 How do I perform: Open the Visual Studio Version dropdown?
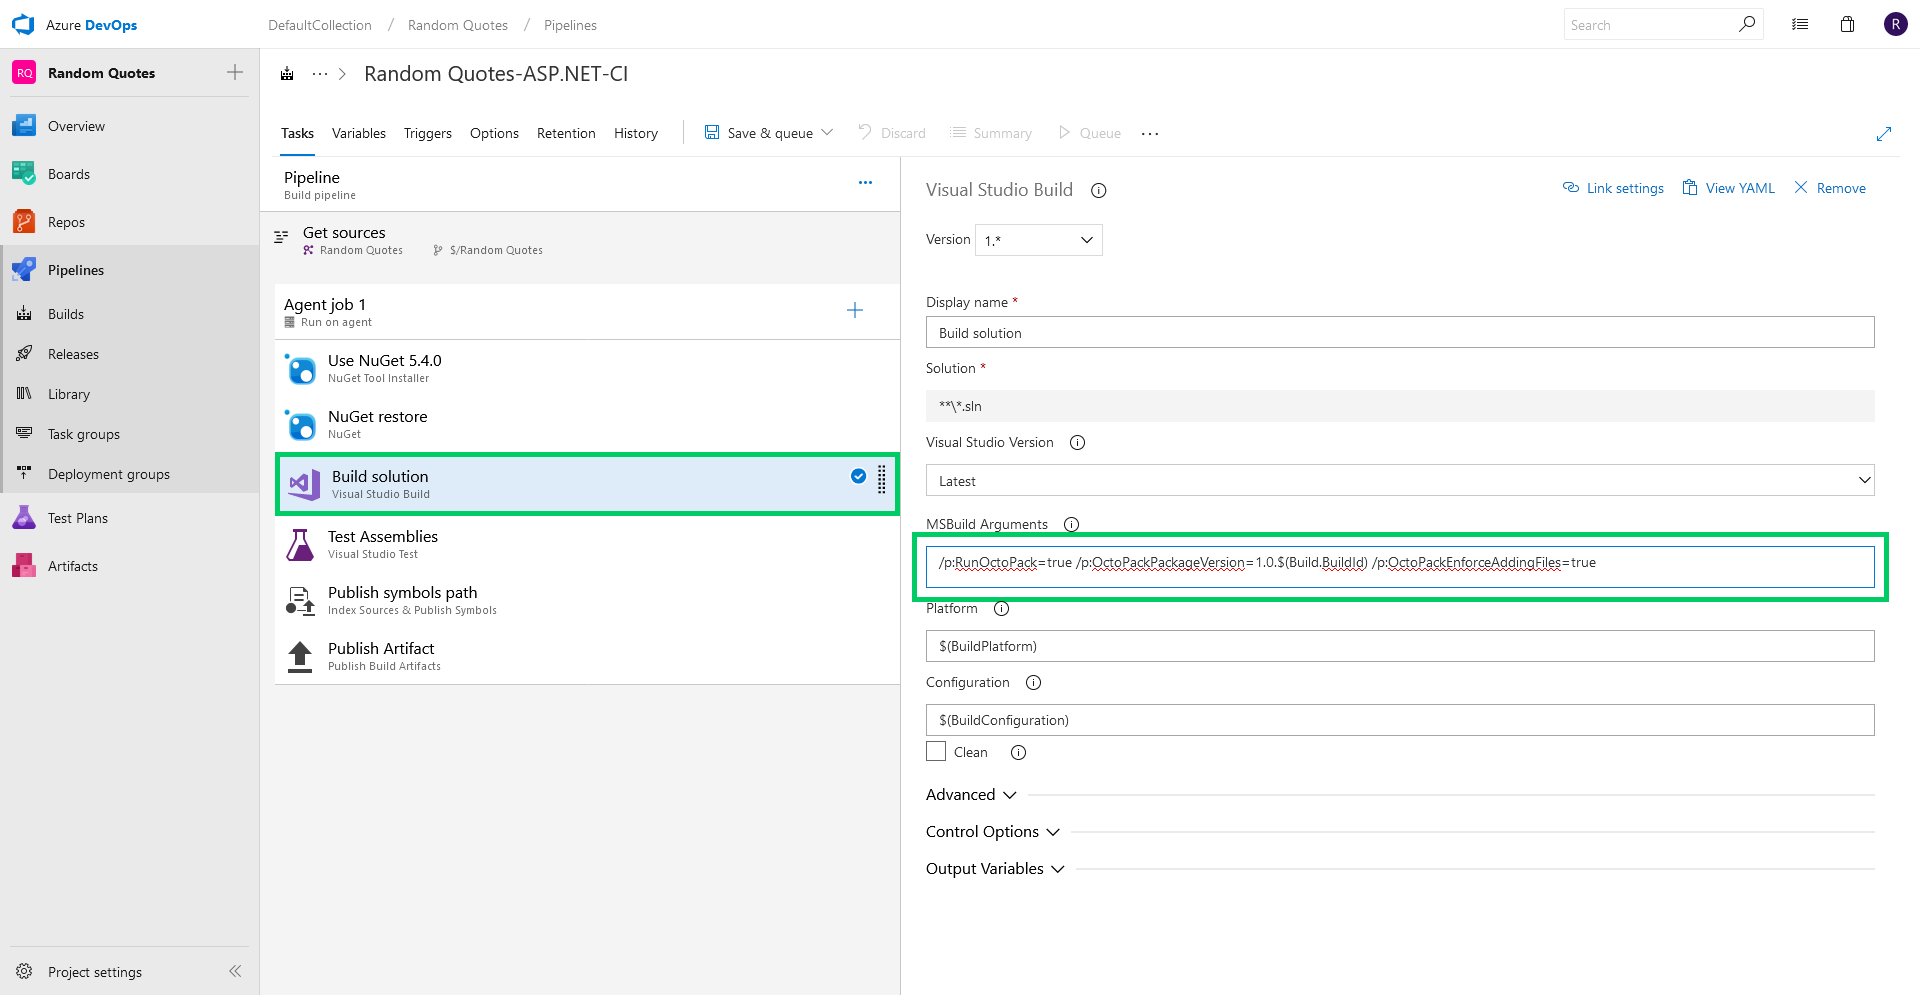point(1400,480)
